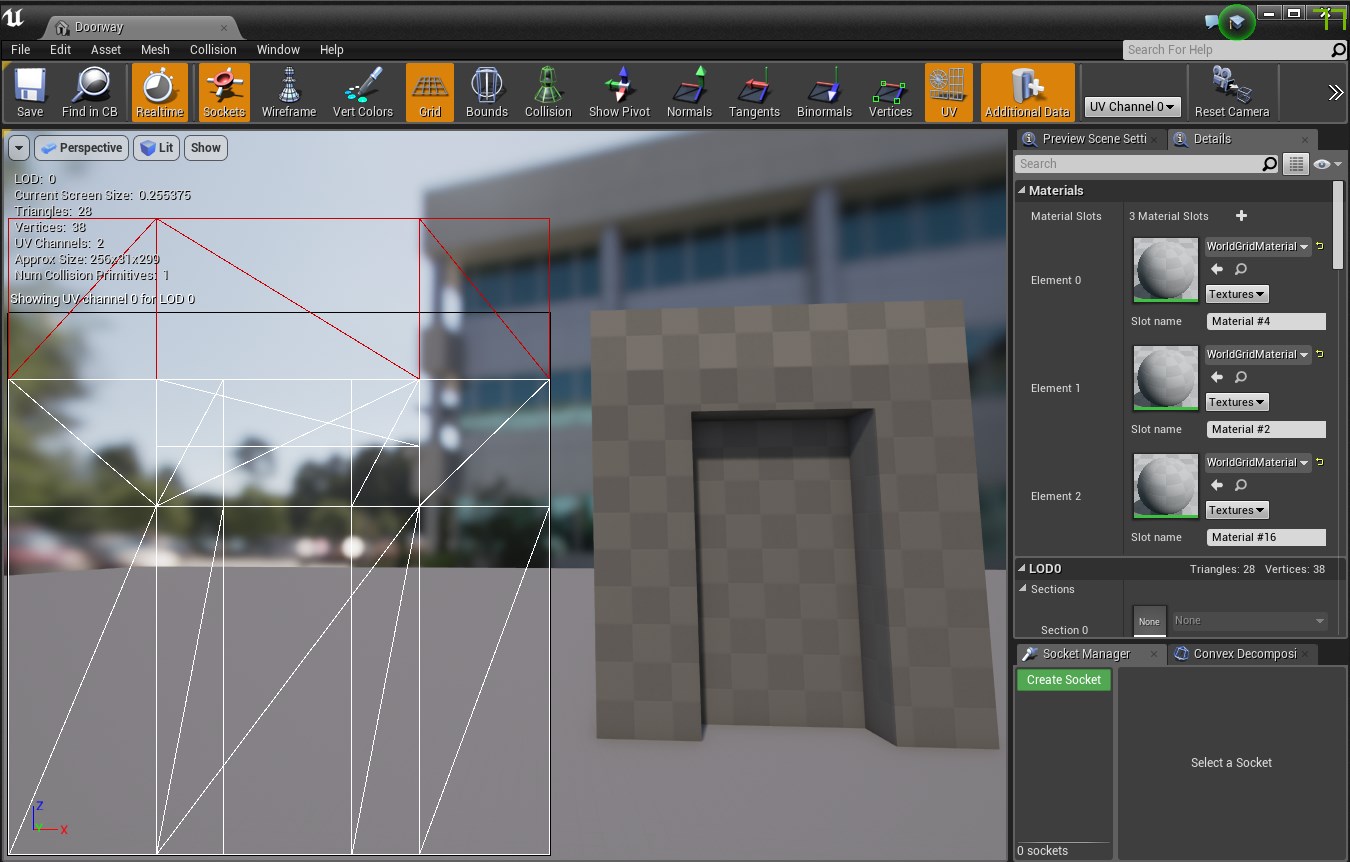The height and width of the screenshot is (862, 1350).
Task: Collapse the Materials section
Action: point(1022,190)
